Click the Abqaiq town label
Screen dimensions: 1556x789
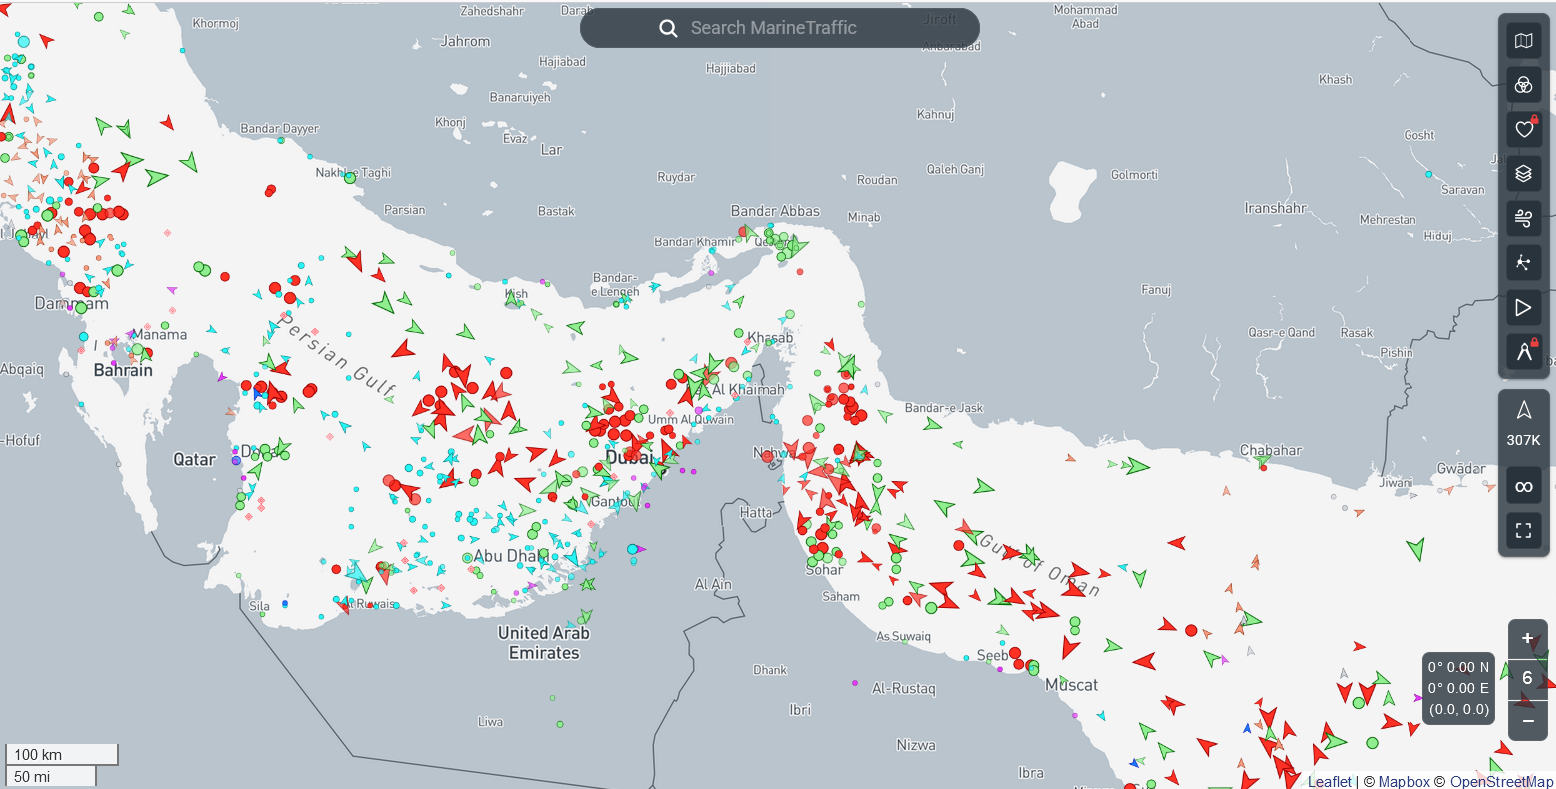tap(22, 370)
